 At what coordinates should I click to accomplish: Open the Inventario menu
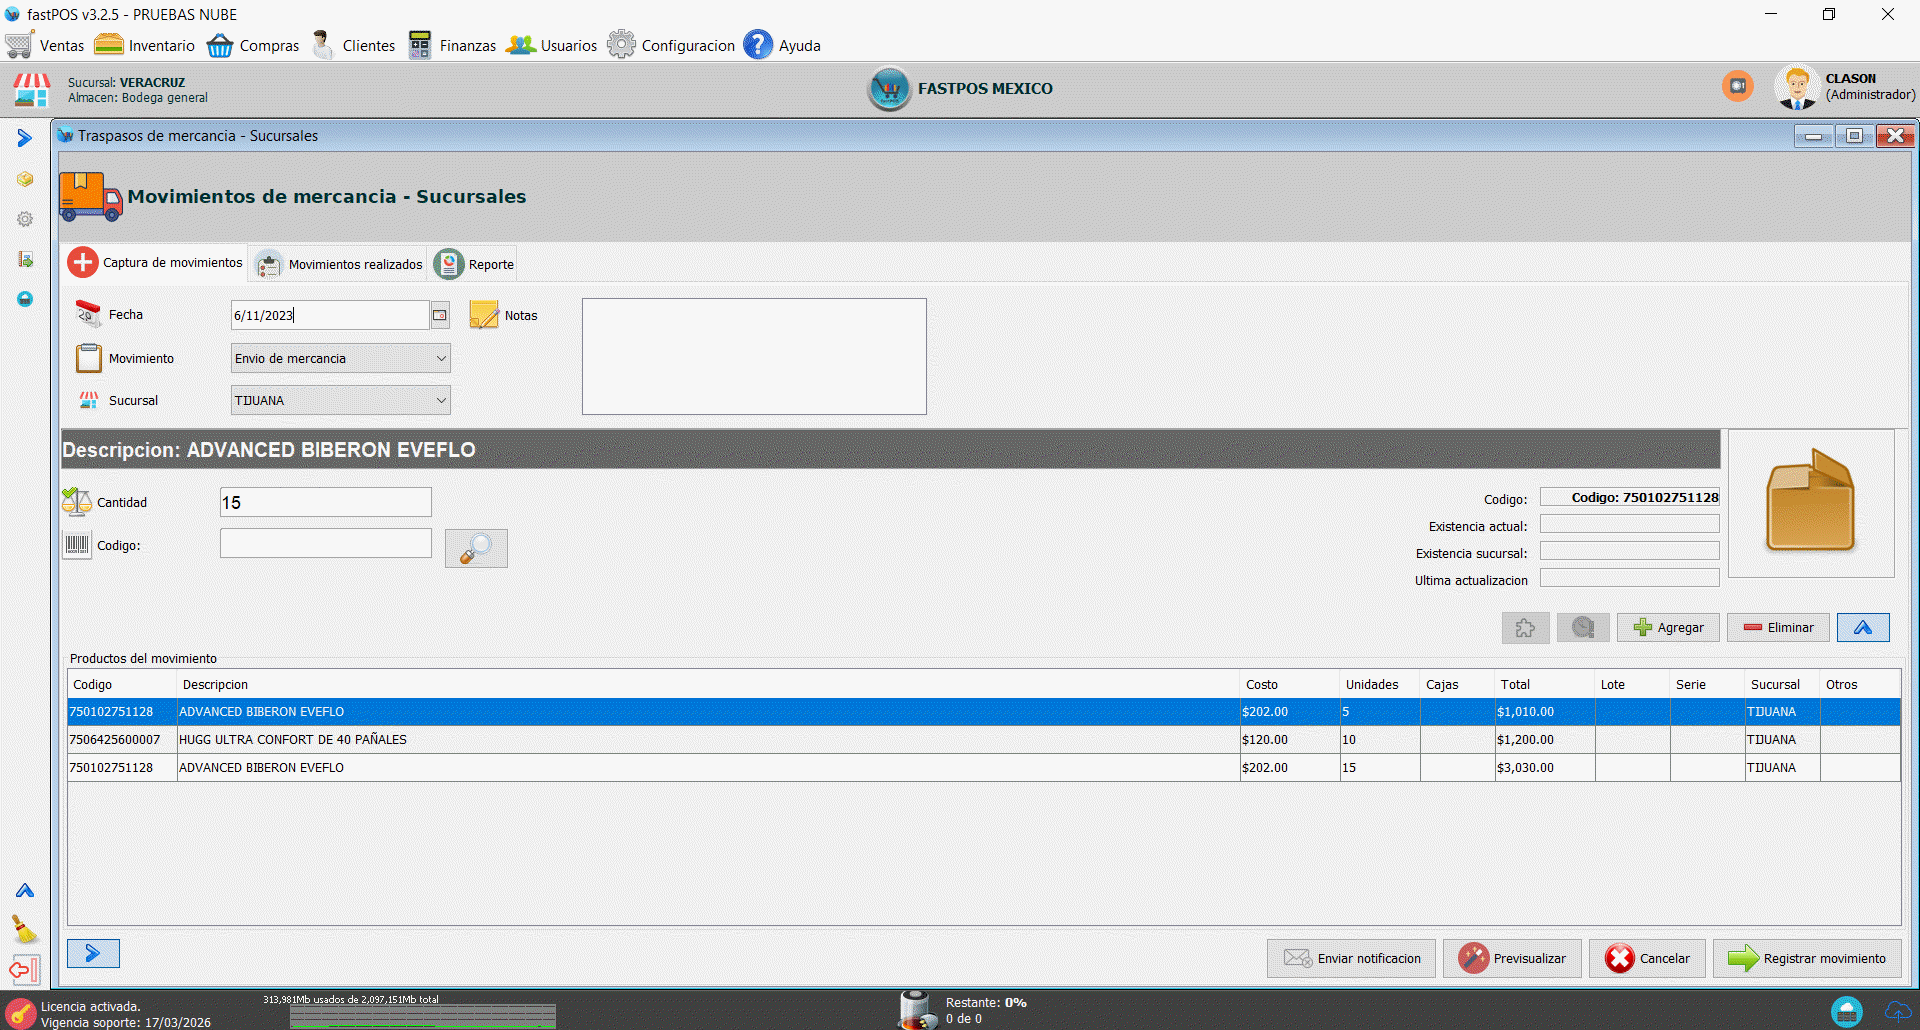click(145, 46)
